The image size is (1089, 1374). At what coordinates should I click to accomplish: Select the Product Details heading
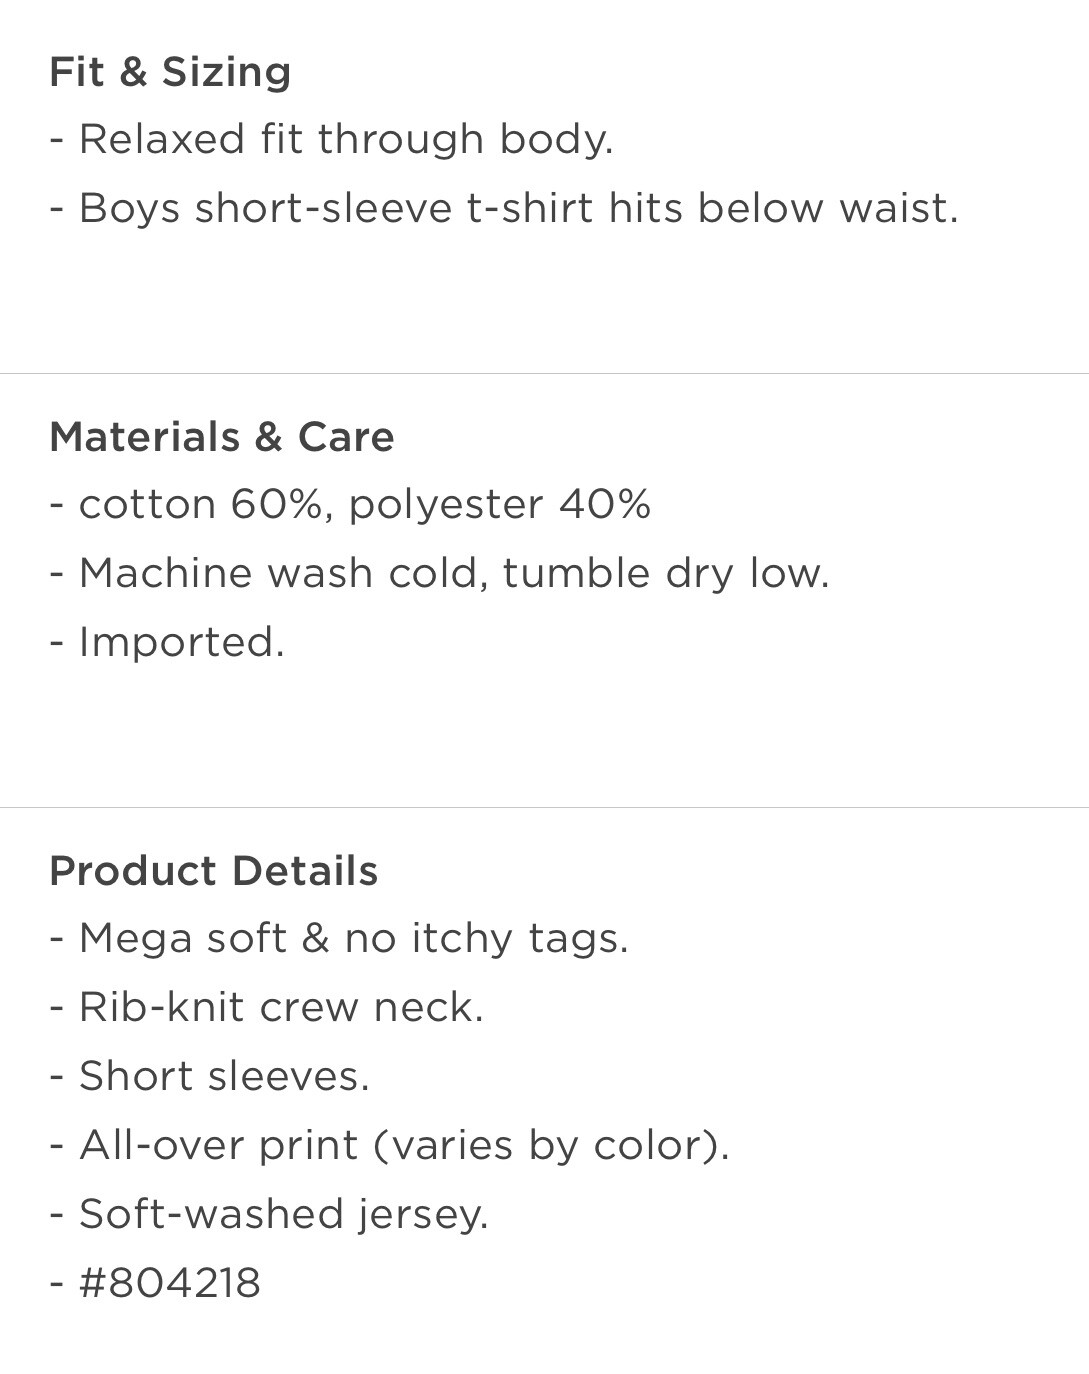click(214, 871)
